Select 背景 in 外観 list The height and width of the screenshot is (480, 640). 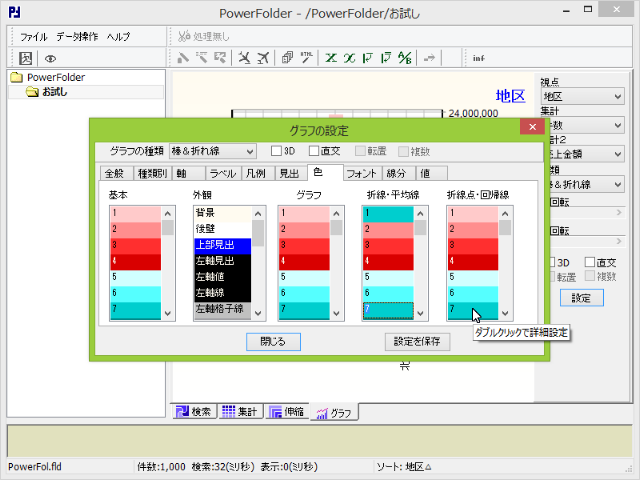(222, 213)
